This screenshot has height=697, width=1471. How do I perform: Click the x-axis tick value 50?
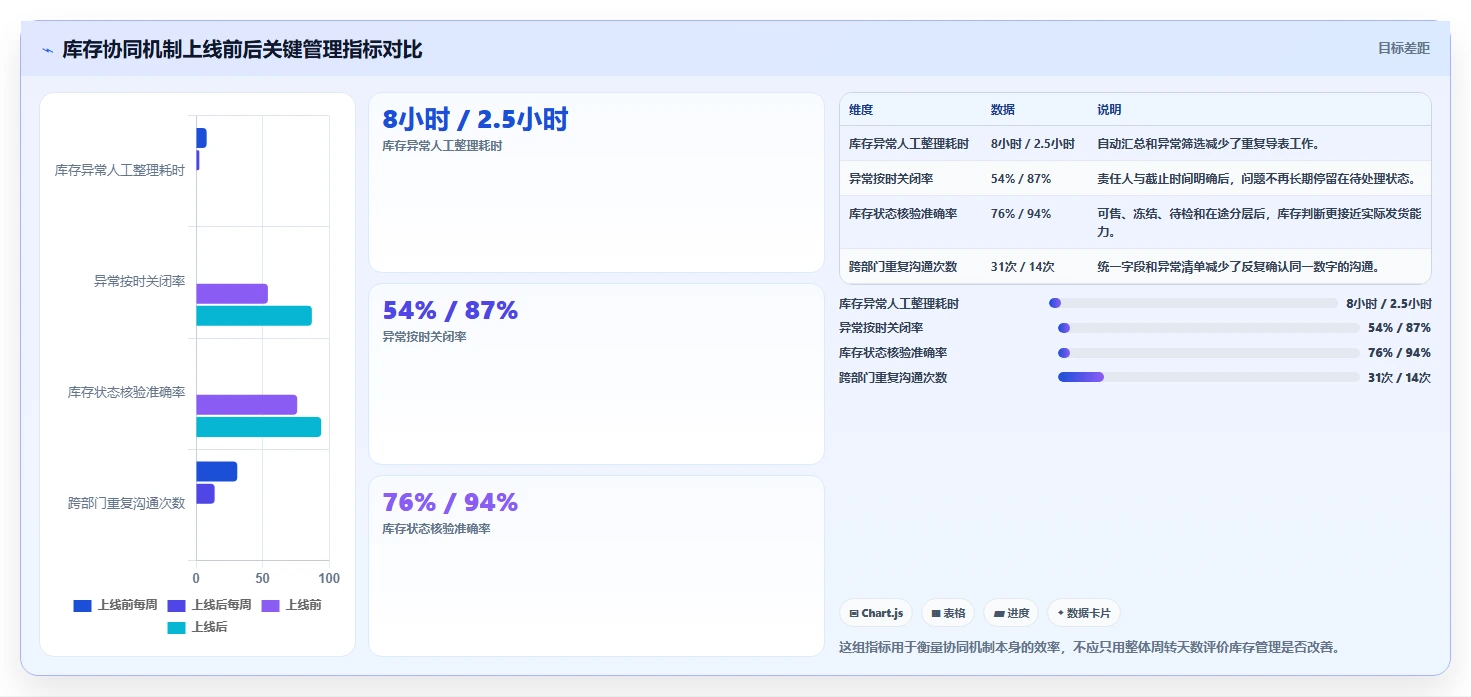click(x=263, y=578)
